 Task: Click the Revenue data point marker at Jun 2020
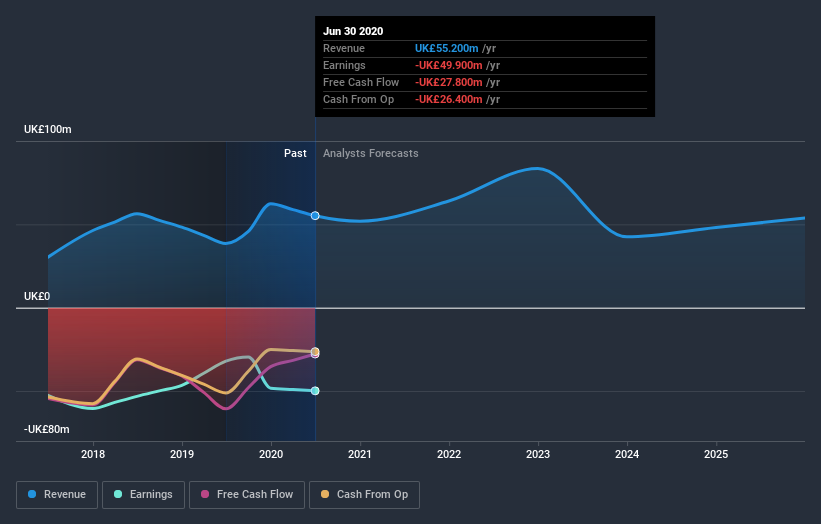(x=315, y=216)
